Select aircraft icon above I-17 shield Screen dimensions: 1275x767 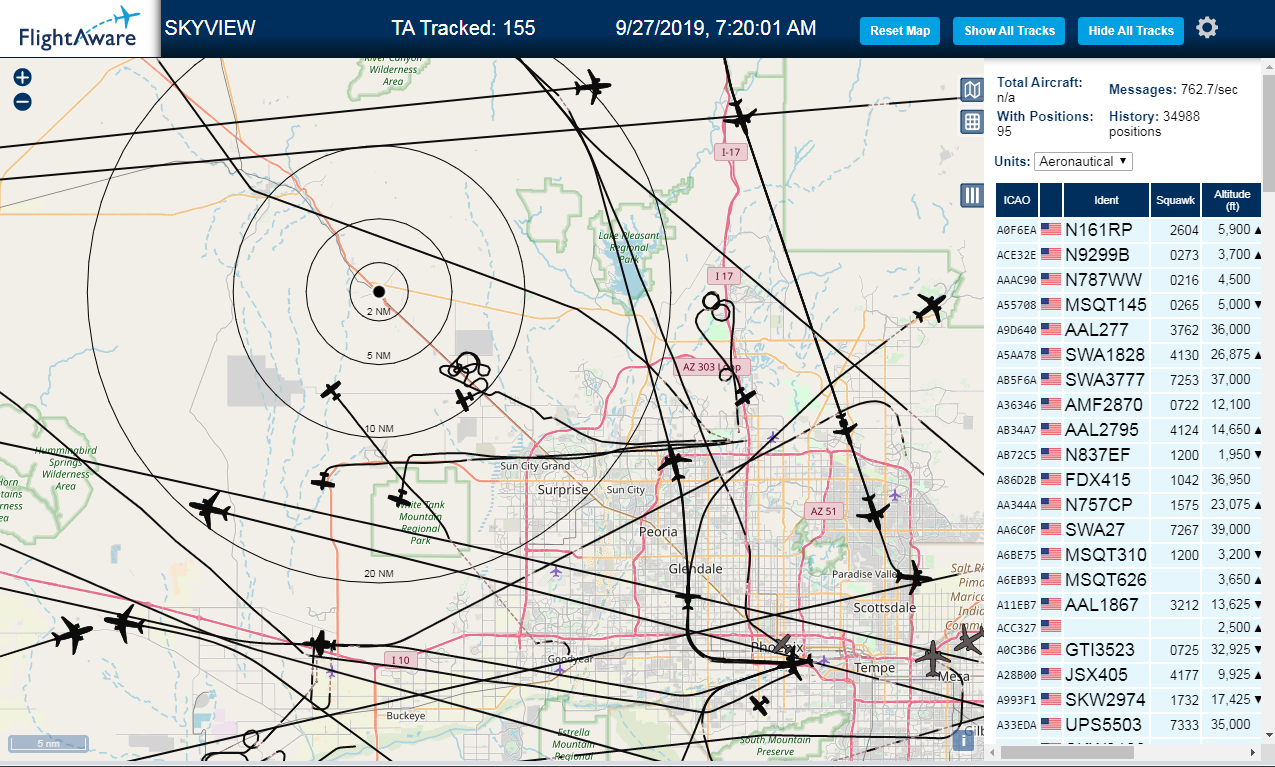pos(739,117)
